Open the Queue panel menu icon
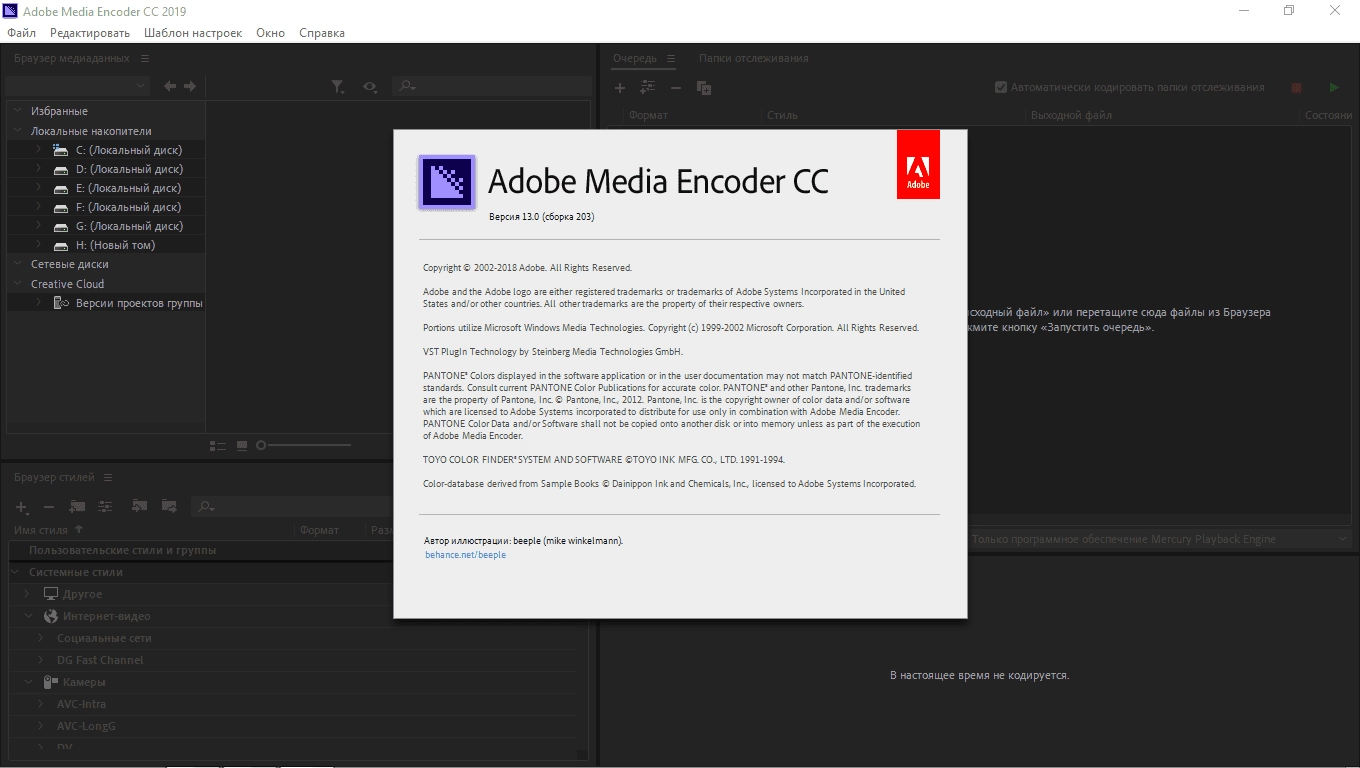The width and height of the screenshot is (1360, 768). click(671, 58)
